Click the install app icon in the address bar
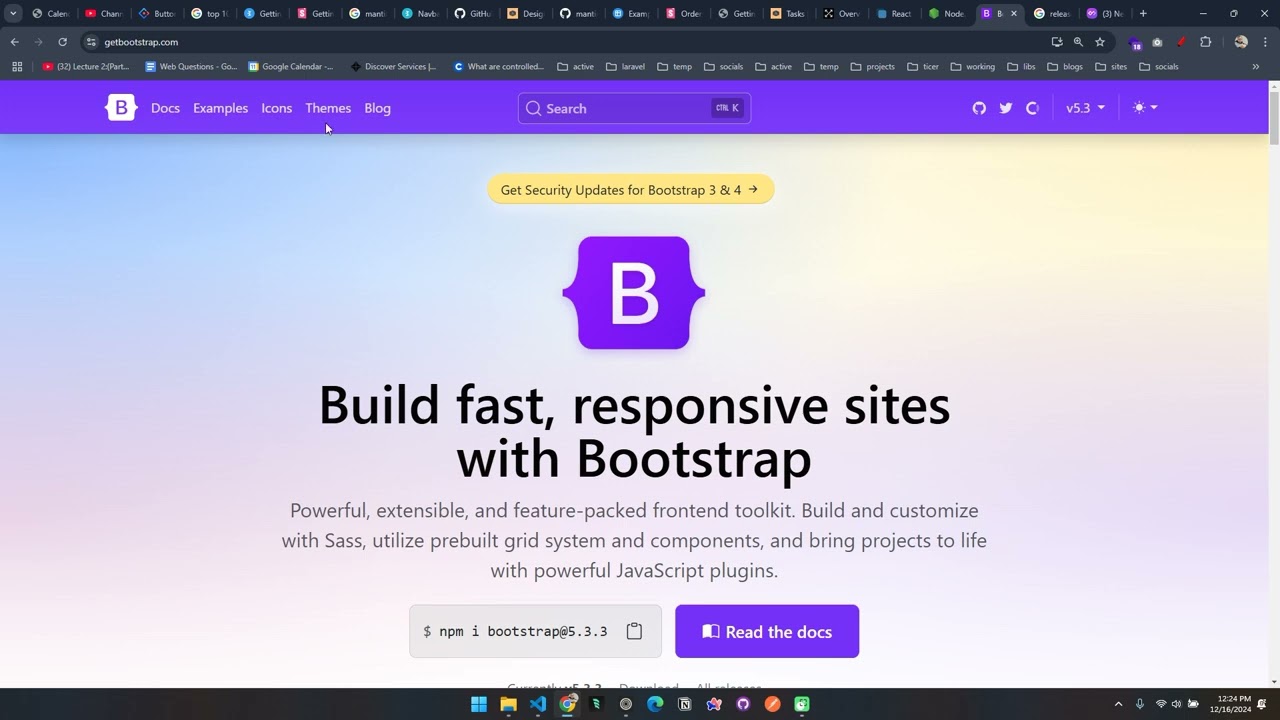Screen dimensions: 1280x720 [x=1057, y=42]
